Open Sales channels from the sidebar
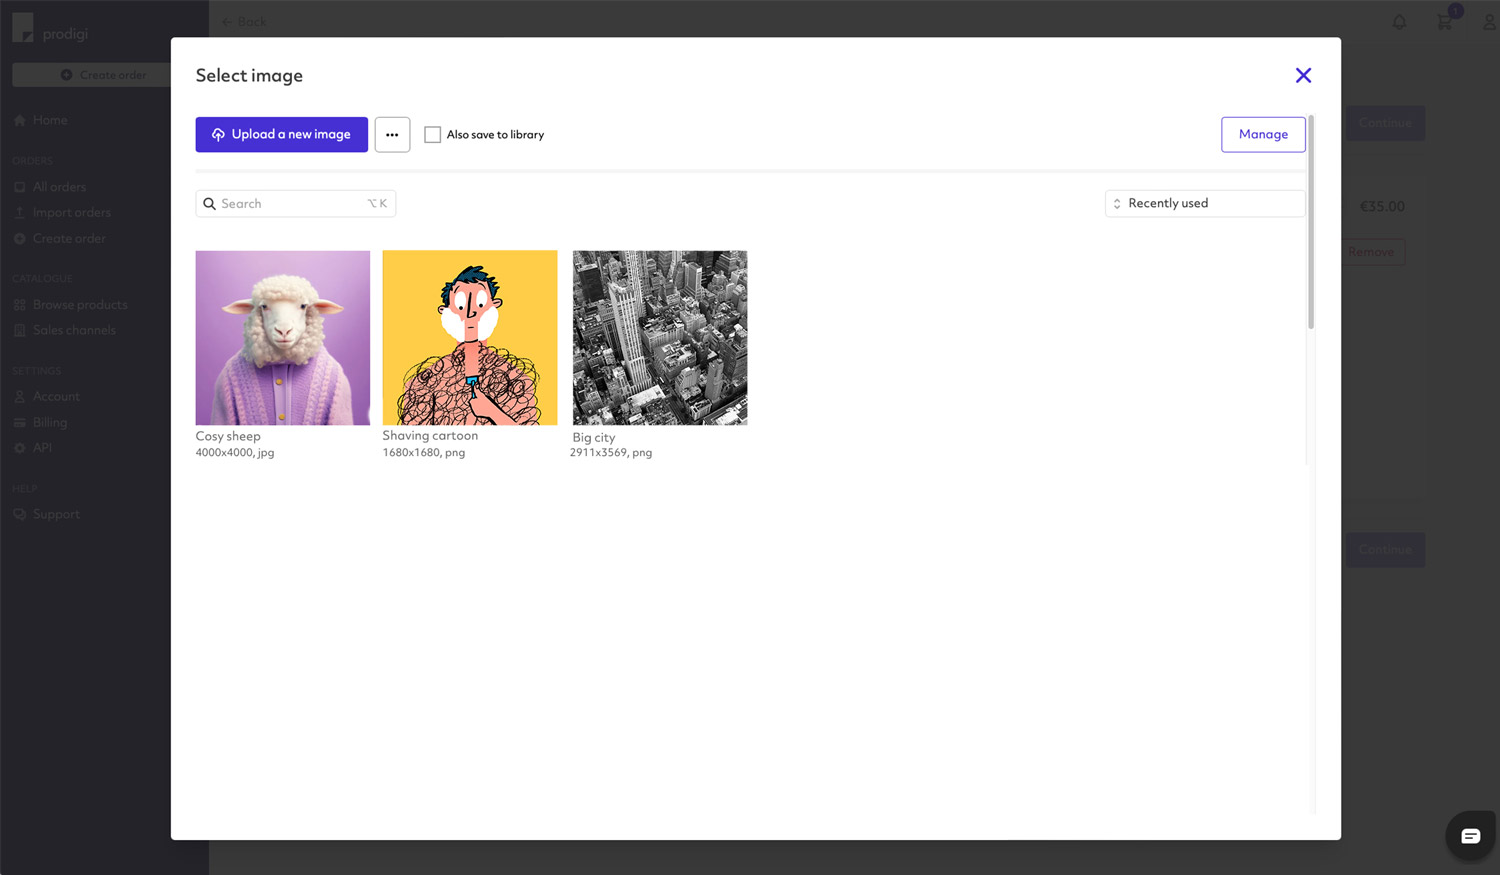1500x875 pixels. 75,330
